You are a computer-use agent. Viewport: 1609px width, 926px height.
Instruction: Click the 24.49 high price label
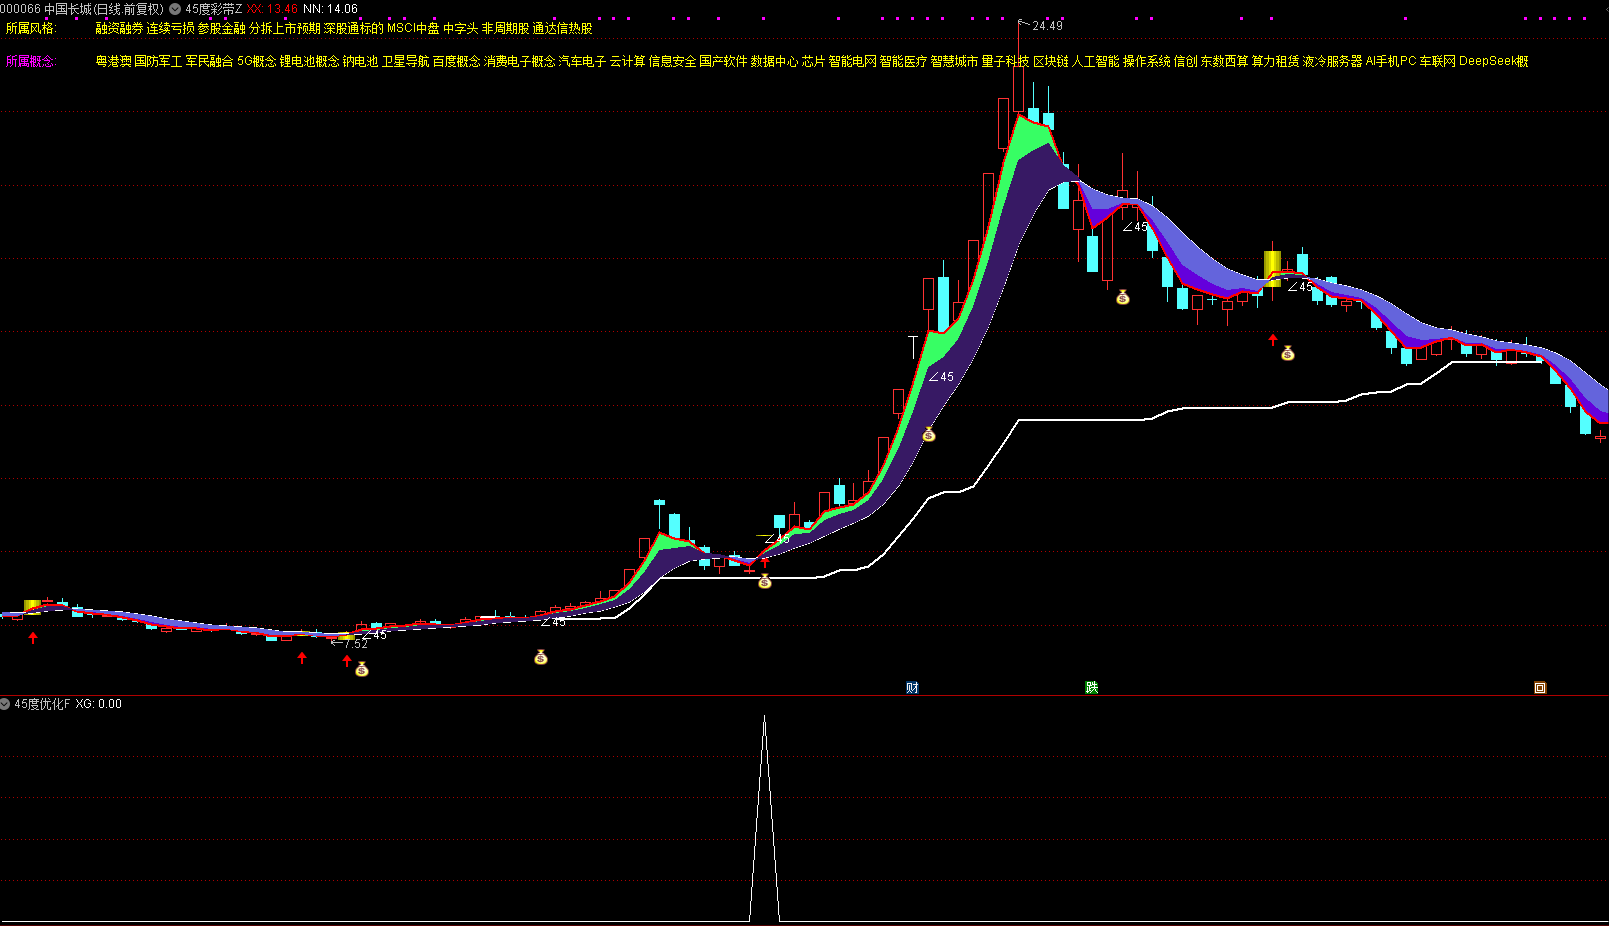[1047, 26]
